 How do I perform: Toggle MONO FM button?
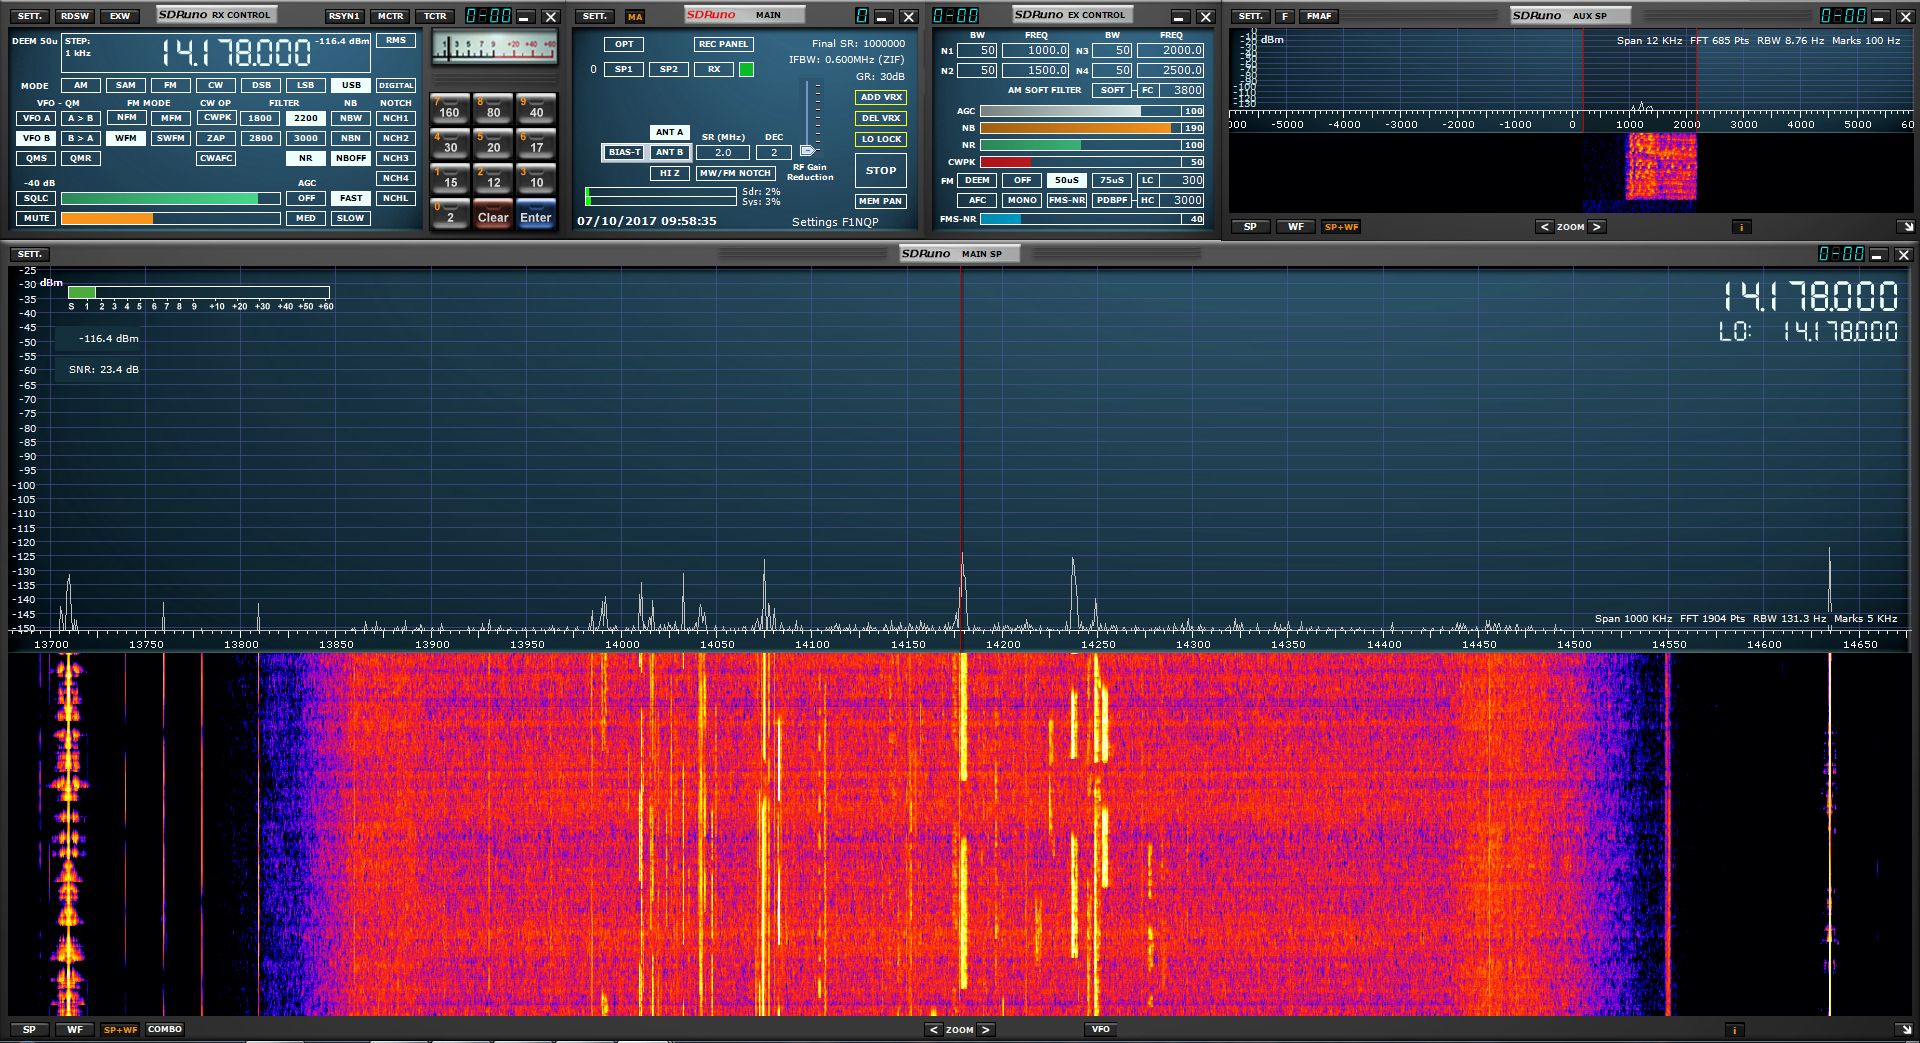(x=1022, y=200)
